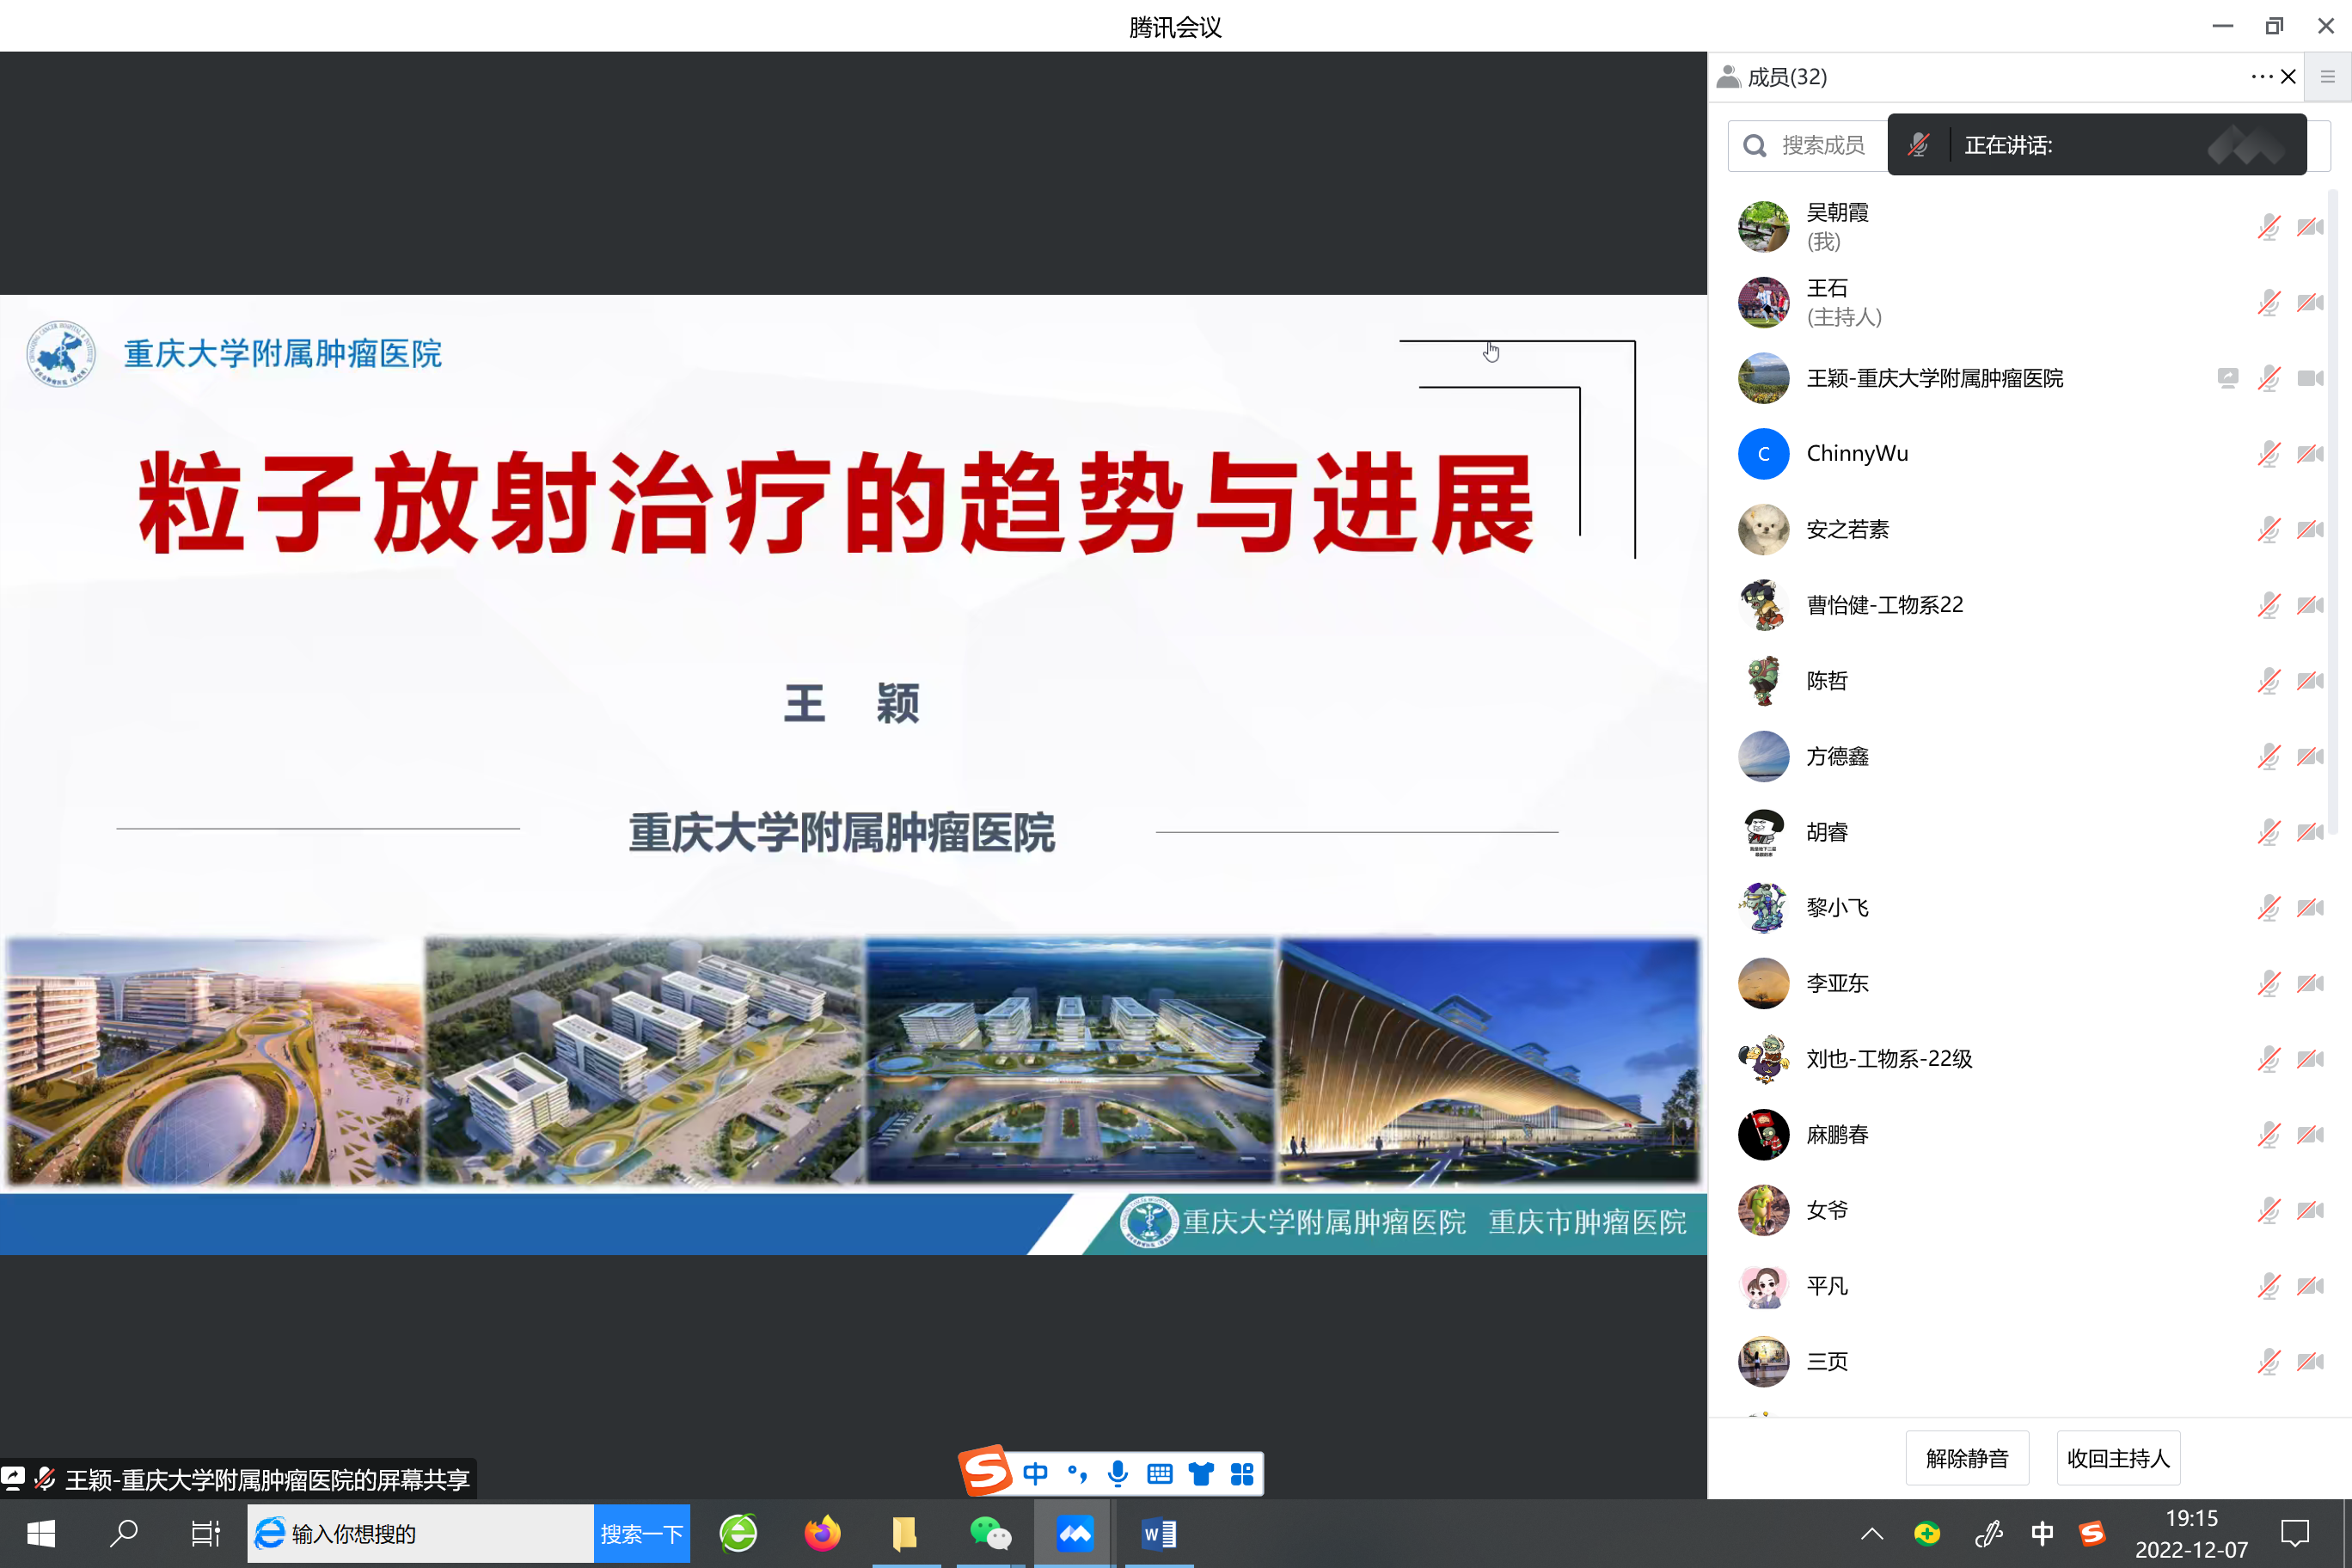Click the members list scrollbar
Screen dimensions: 2352x1568
point(2333,512)
